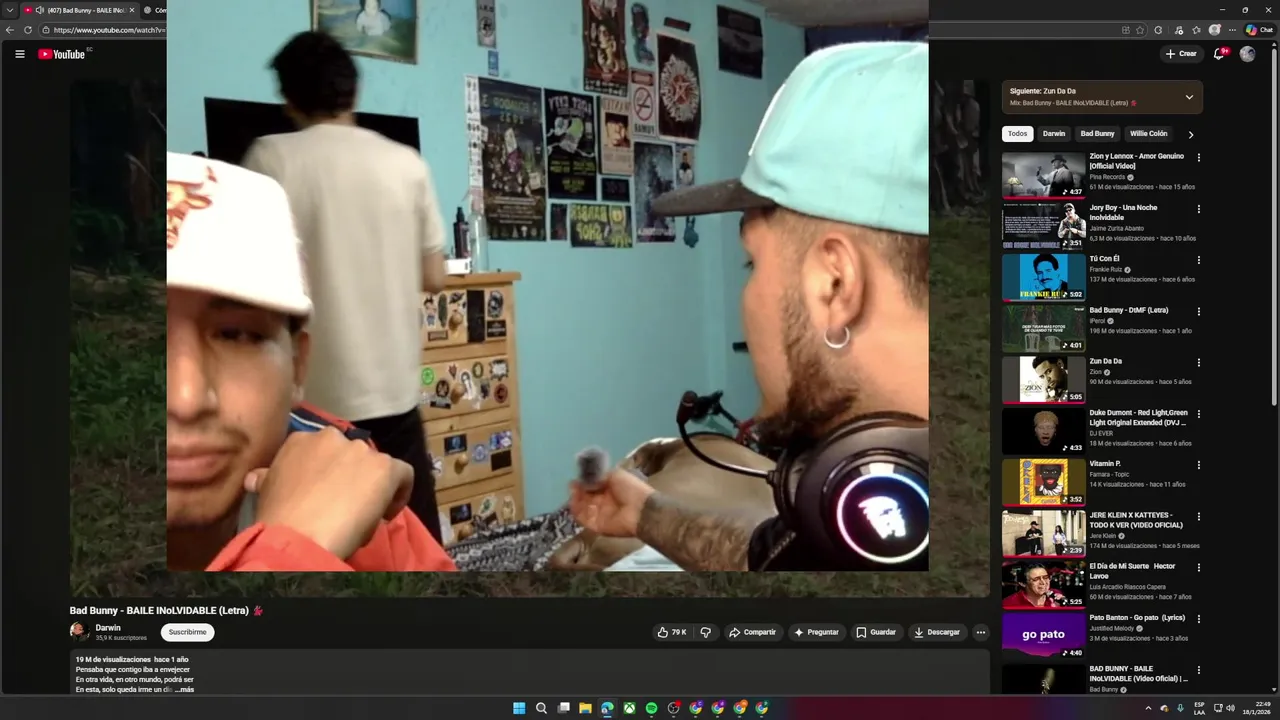
Task: Click the Preguntar button
Action: [x=816, y=632]
